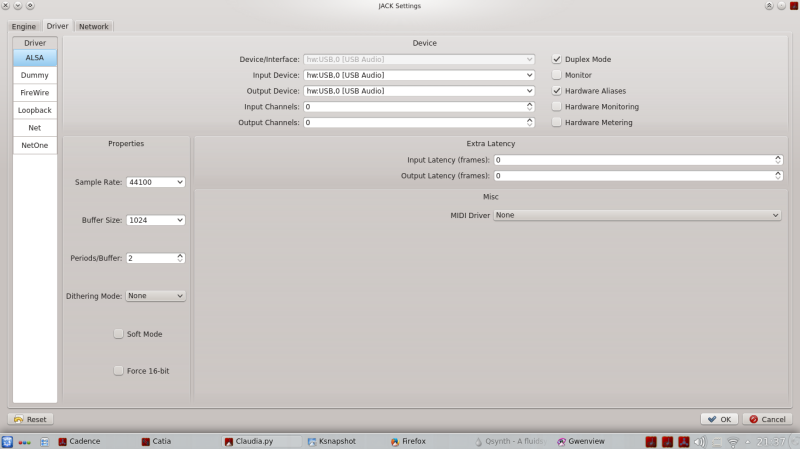The image size is (800, 449).
Task: Click the OK button
Action: click(x=719, y=419)
